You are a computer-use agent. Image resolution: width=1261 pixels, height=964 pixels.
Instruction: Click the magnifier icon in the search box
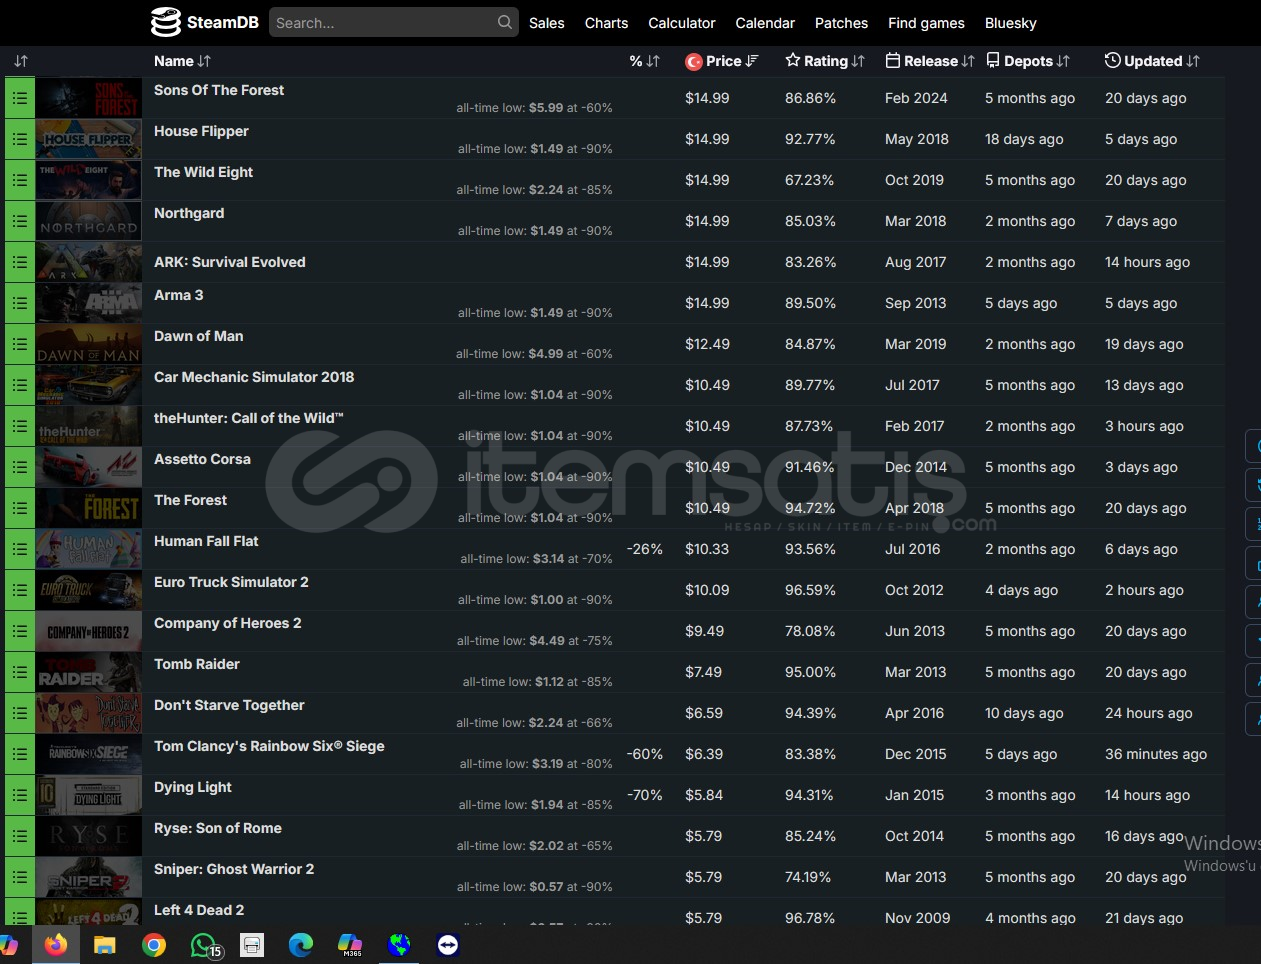(504, 22)
